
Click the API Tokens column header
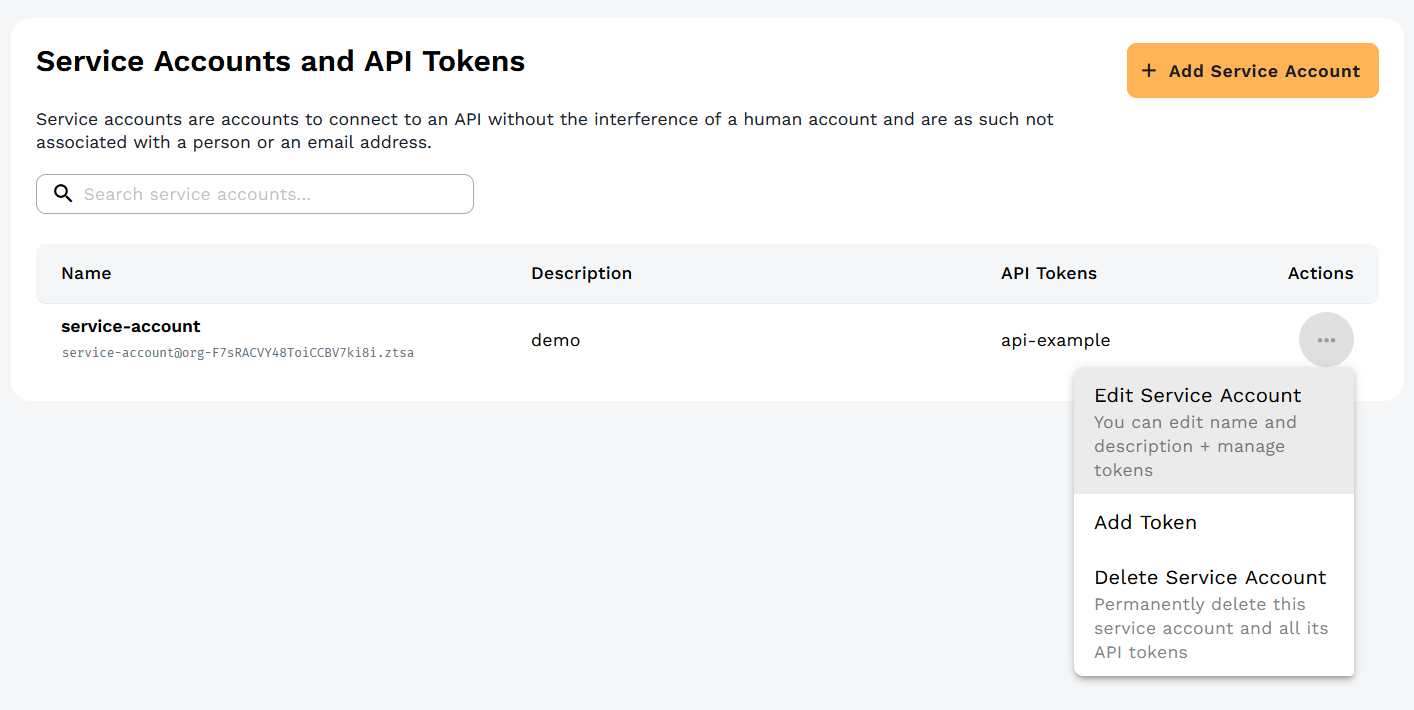(x=1048, y=273)
